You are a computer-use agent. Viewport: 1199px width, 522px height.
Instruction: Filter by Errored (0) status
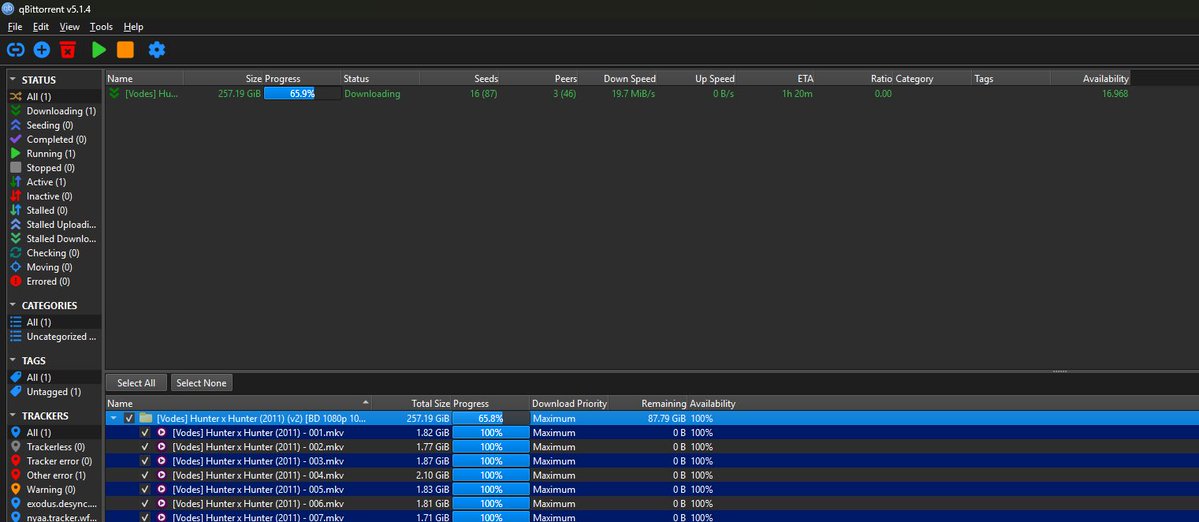pos(53,281)
